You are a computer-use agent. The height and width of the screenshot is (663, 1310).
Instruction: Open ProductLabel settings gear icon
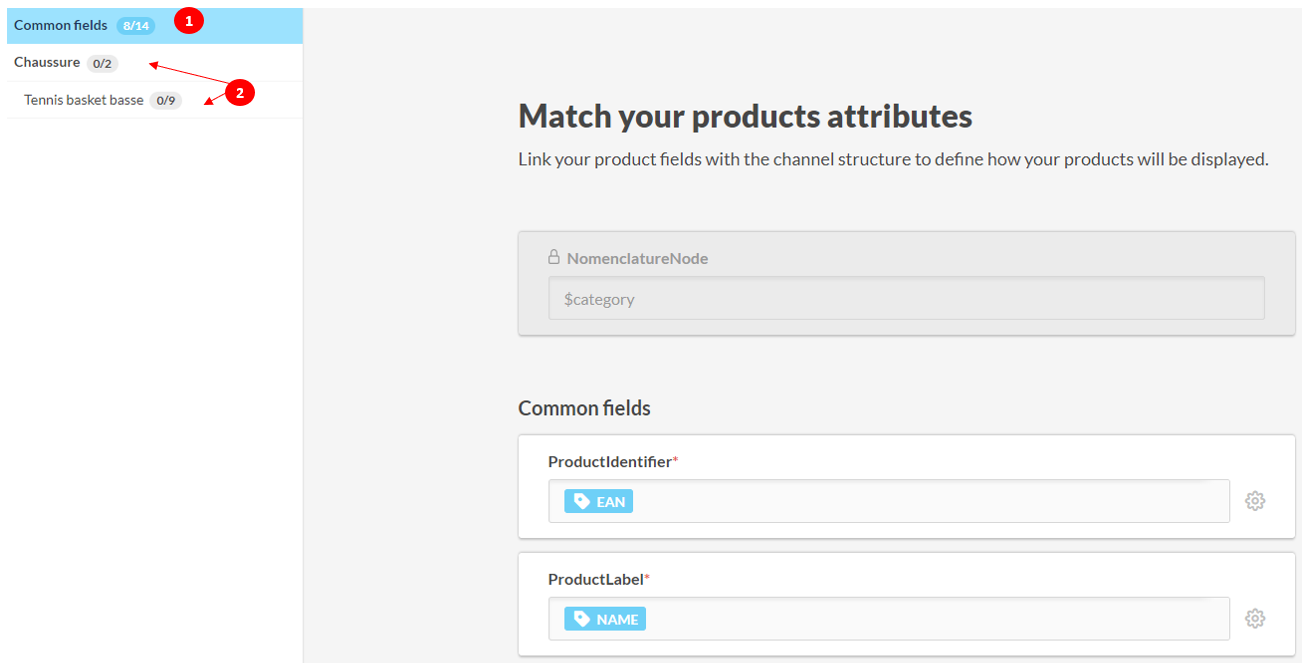pyautogui.click(x=1255, y=619)
